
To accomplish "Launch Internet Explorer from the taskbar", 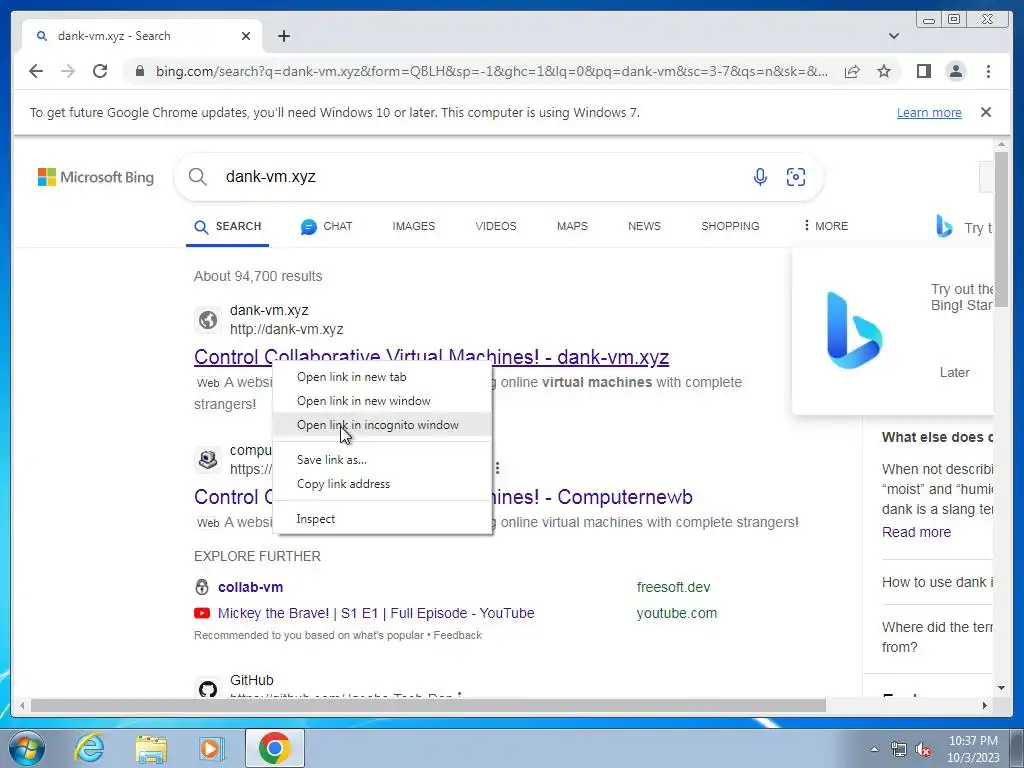I will [x=89, y=748].
